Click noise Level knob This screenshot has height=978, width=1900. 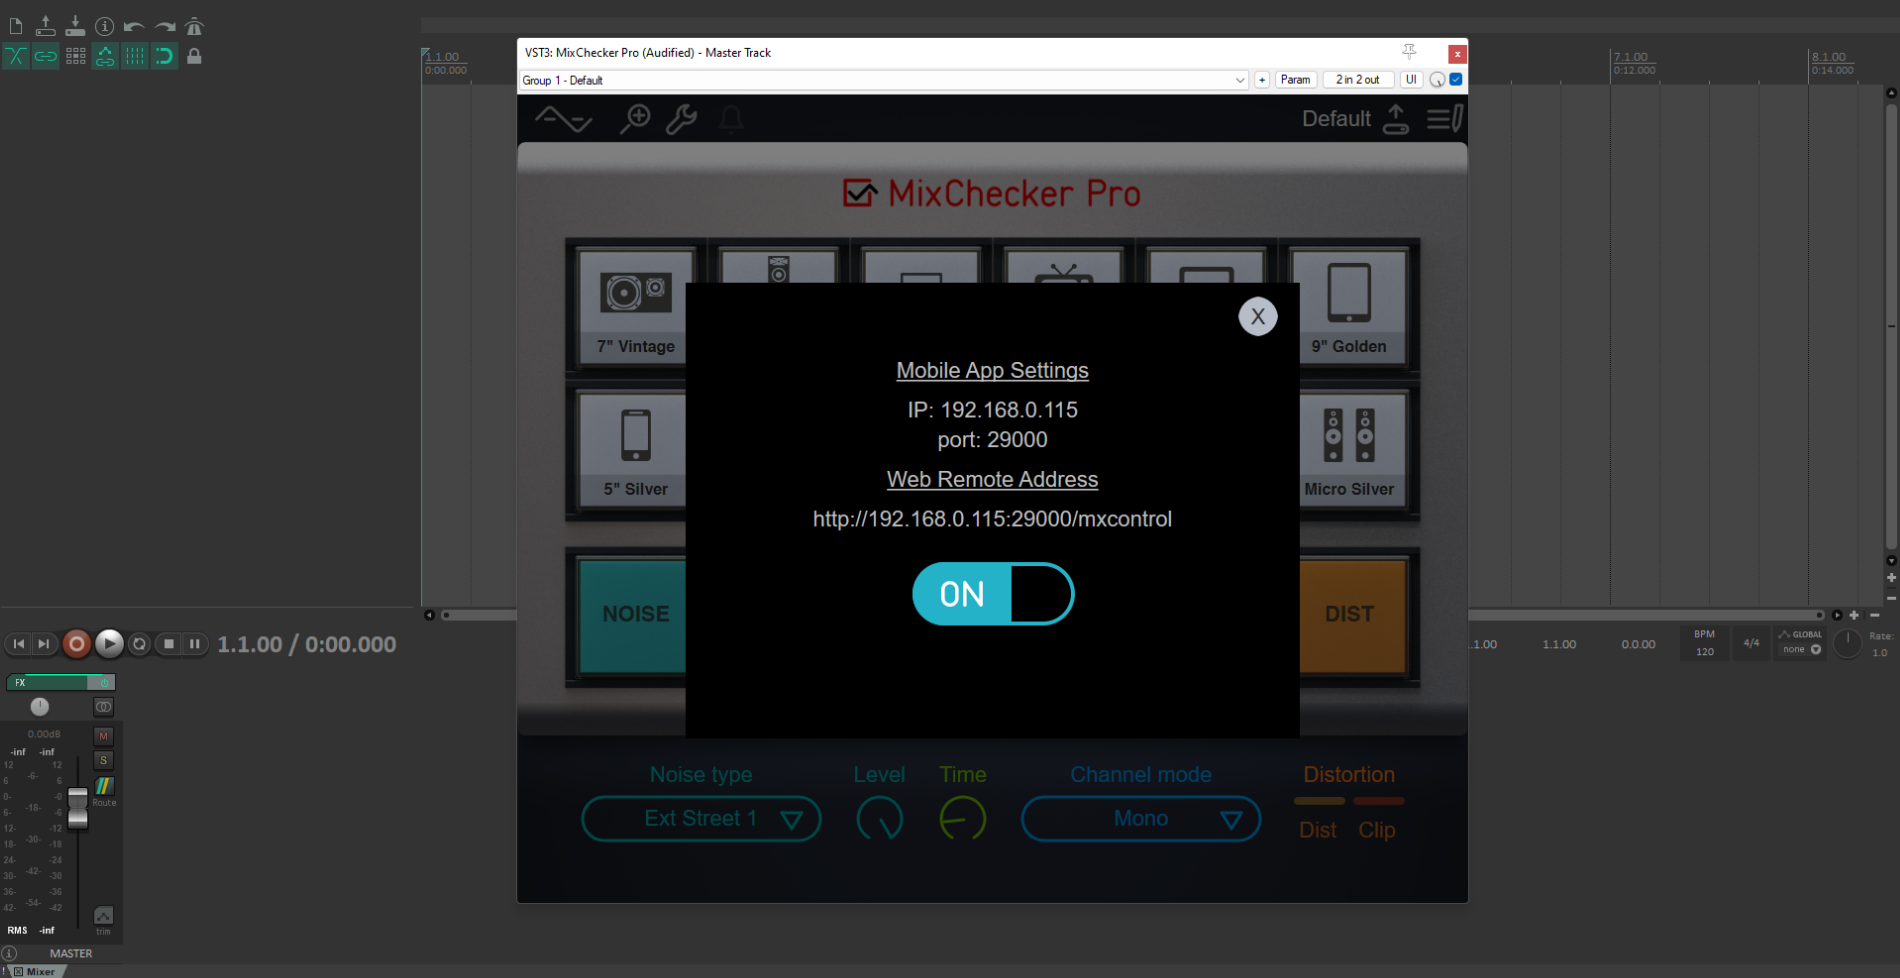click(880, 819)
